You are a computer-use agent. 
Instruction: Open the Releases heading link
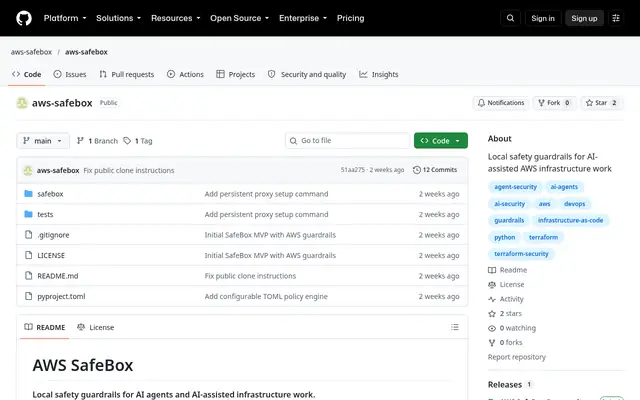point(505,384)
